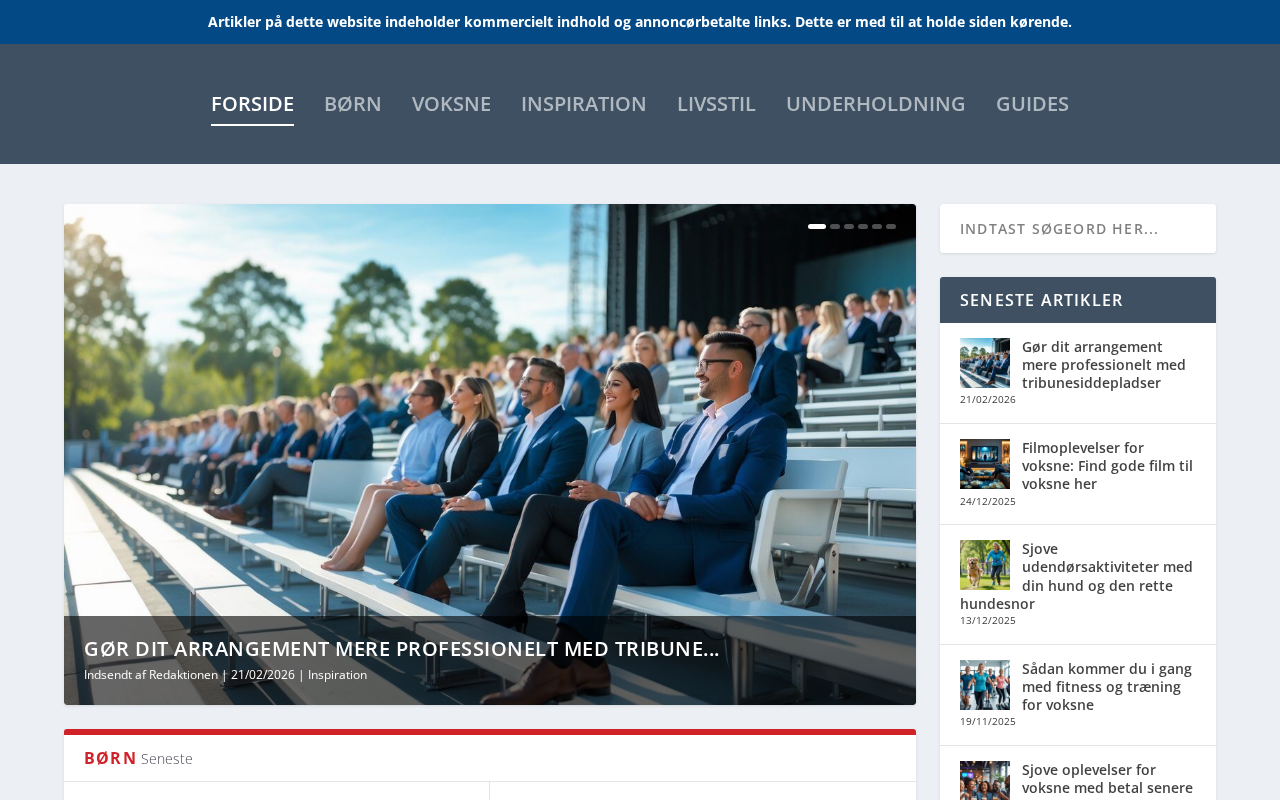Open the dog outdoor activities thumbnail
Screen dimensions: 1280x800
[985, 565]
